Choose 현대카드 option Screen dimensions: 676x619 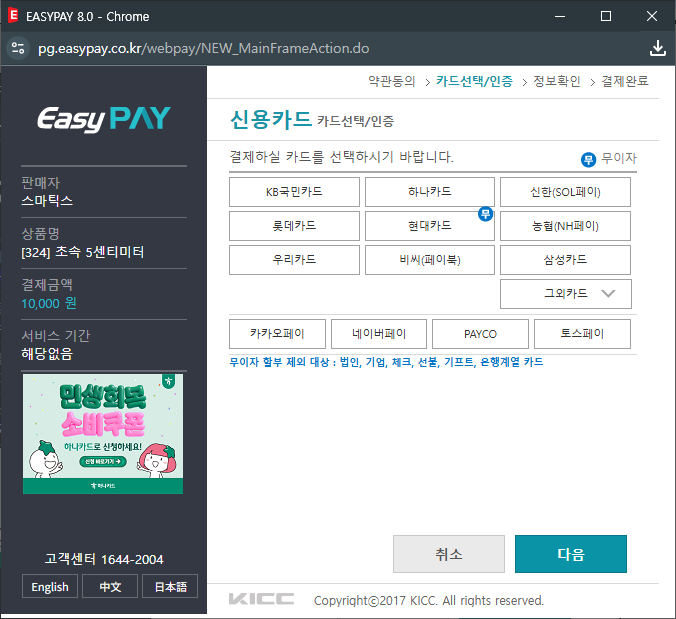point(429,226)
